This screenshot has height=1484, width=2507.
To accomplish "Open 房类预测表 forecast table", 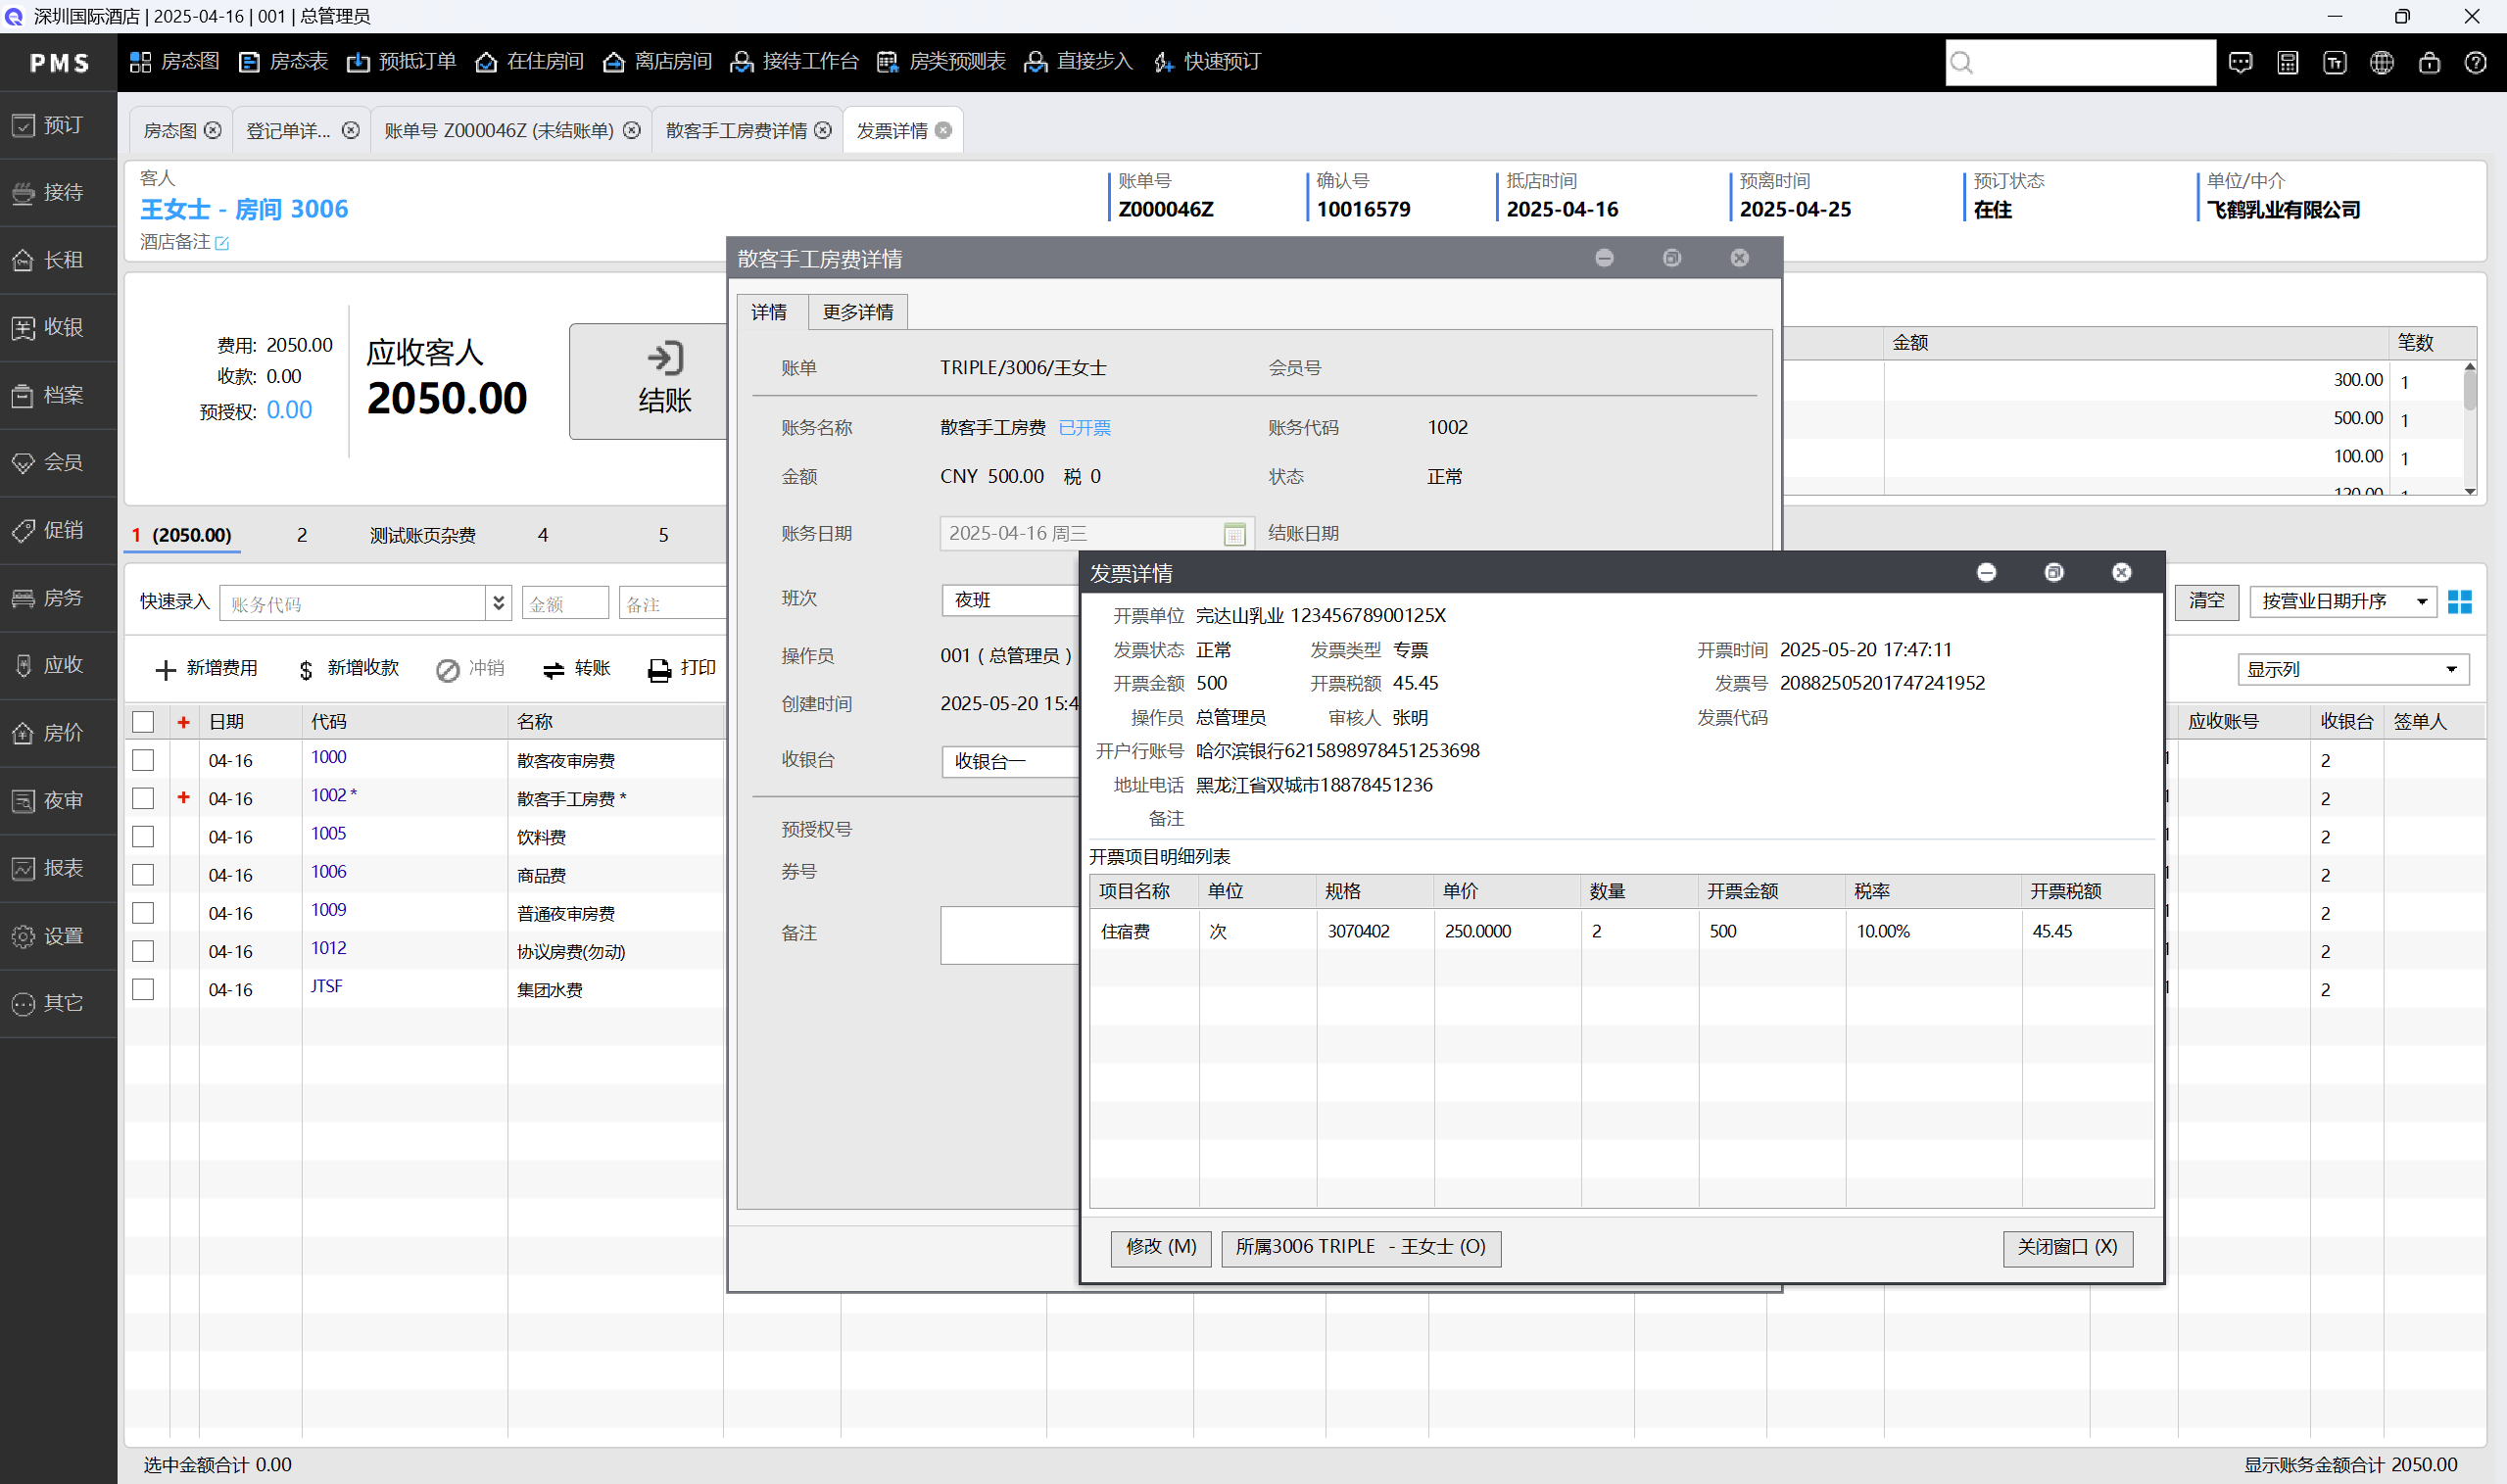I will [x=941, y=62].
